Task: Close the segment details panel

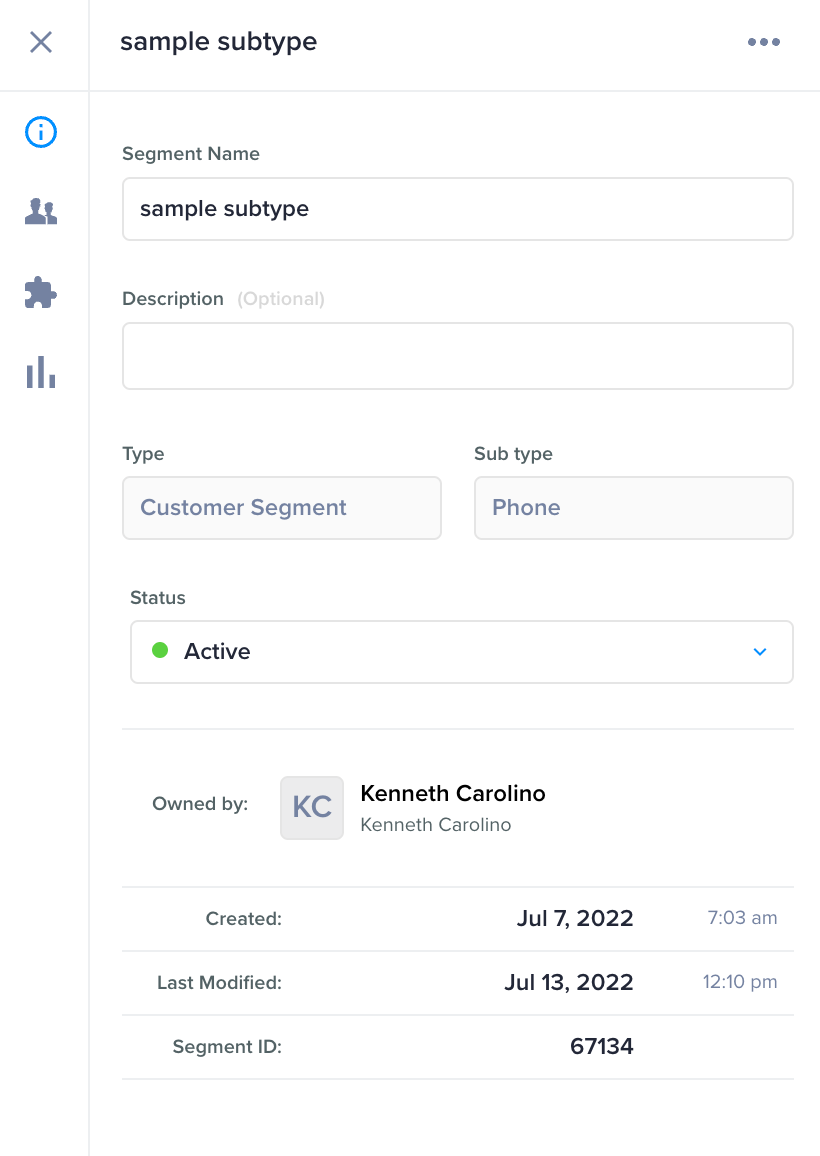Action: 41,42
